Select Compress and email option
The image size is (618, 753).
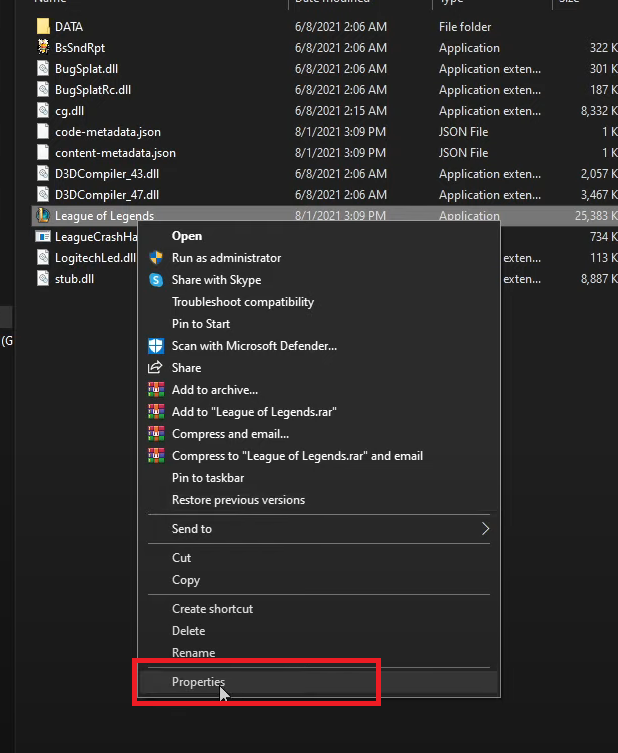tap(230, 434)
